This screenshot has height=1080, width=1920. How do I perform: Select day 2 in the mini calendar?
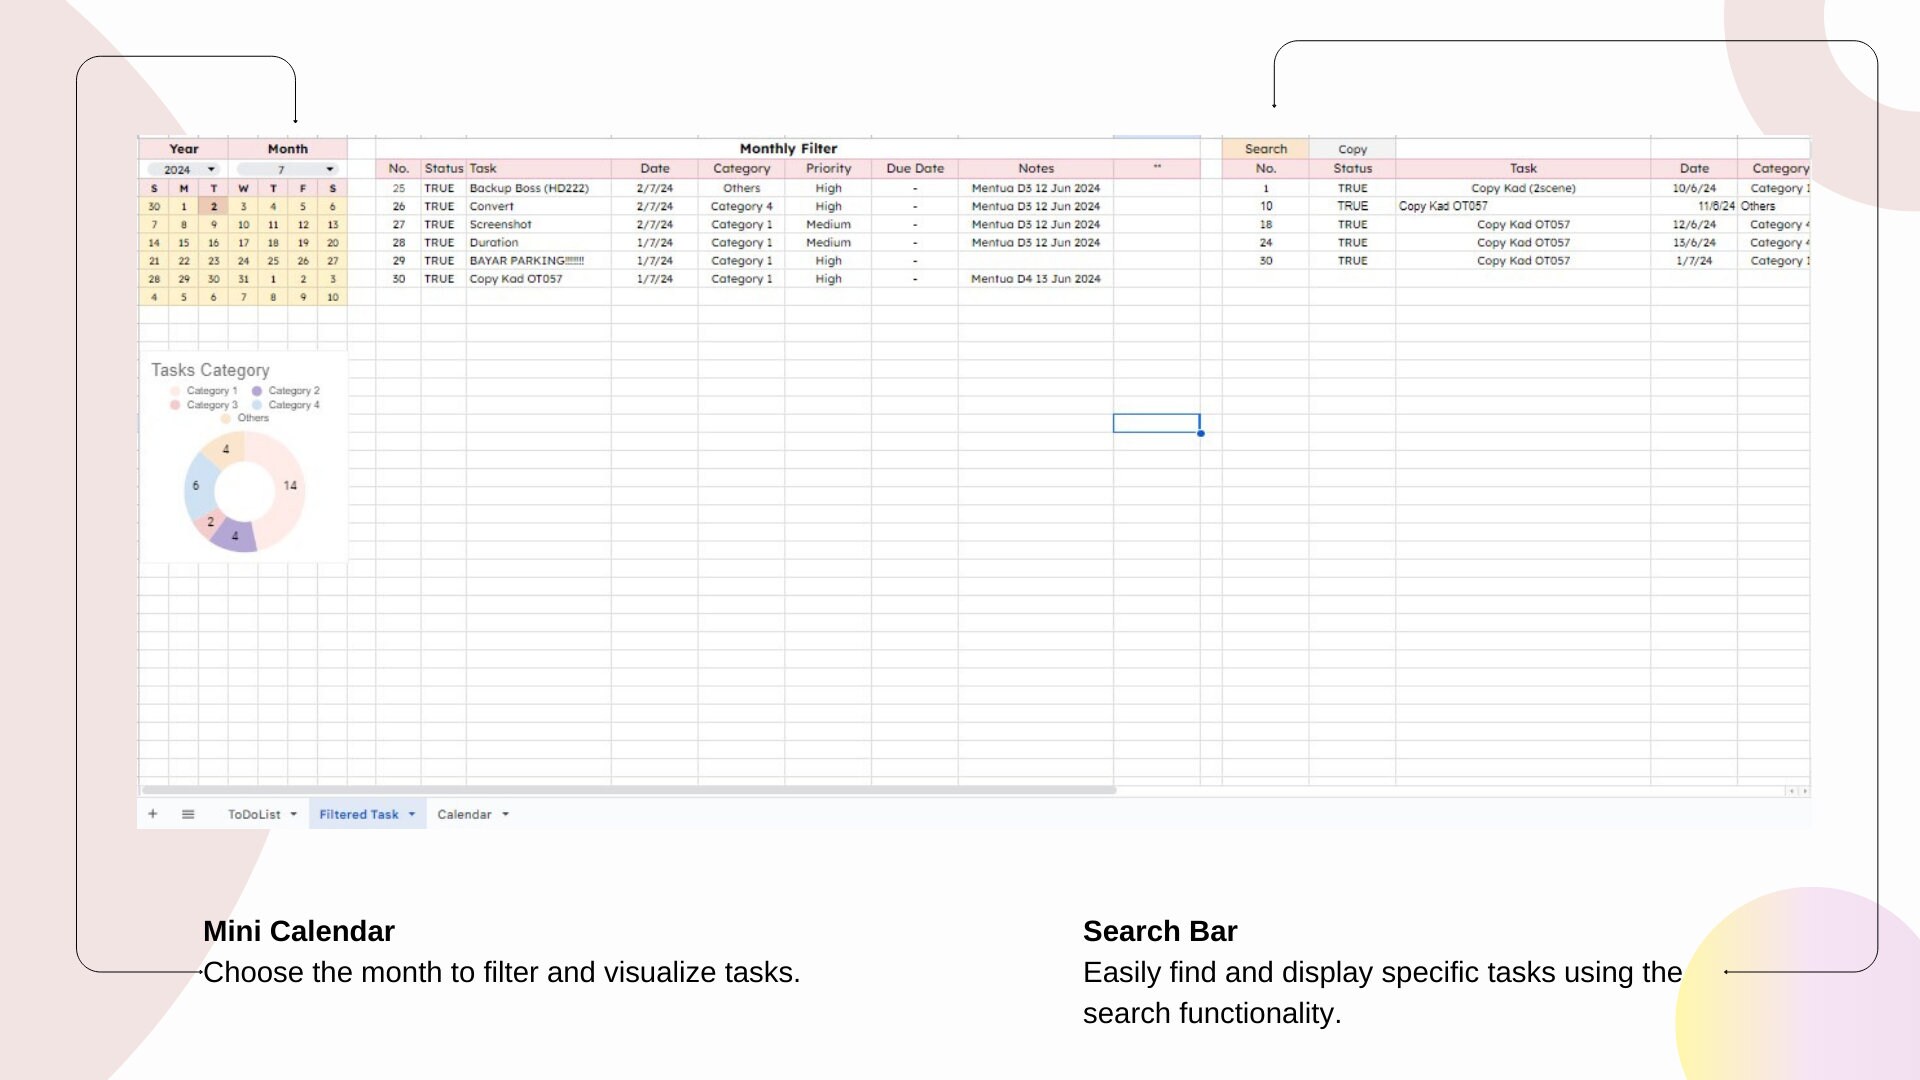(213, 206)
